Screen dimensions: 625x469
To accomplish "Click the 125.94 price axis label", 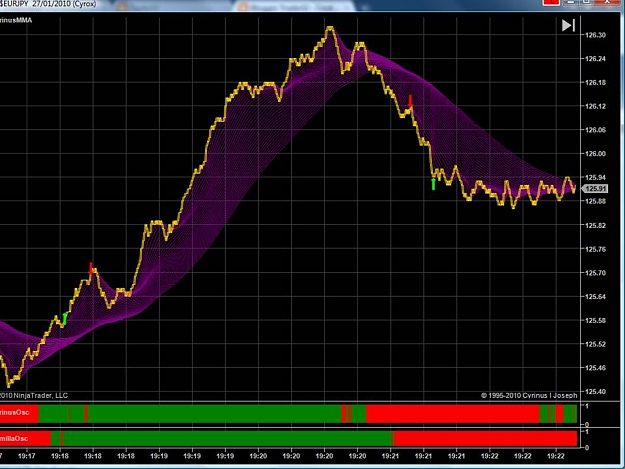I will click(595, 177).
